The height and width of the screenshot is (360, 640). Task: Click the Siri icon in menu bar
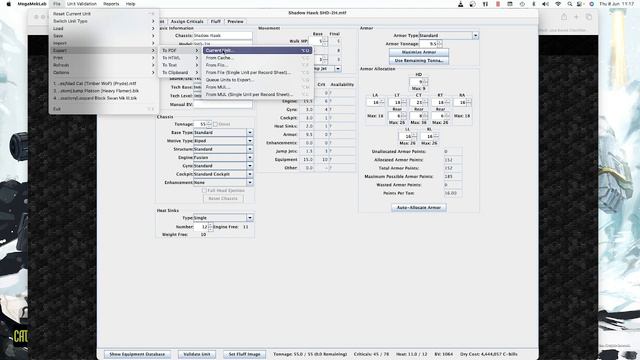[x=591, y=4]
